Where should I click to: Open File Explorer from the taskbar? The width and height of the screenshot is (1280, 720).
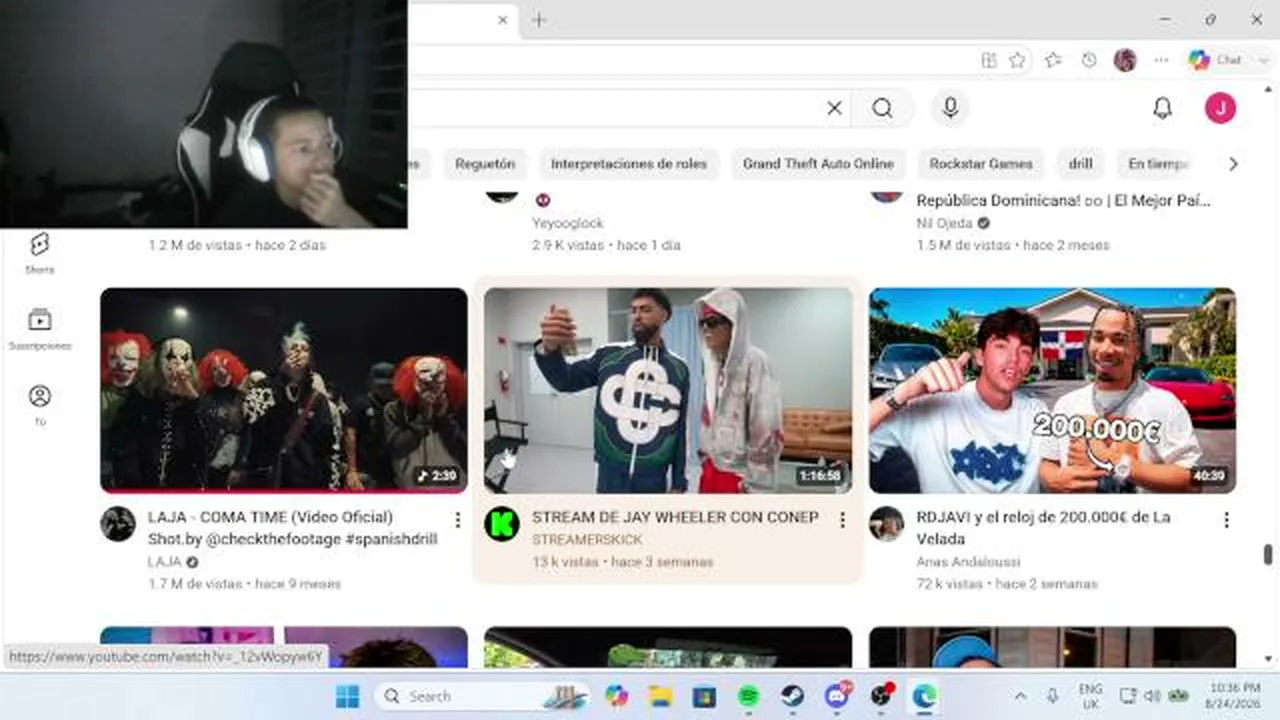pyautogui.click(x=660, y=696)
